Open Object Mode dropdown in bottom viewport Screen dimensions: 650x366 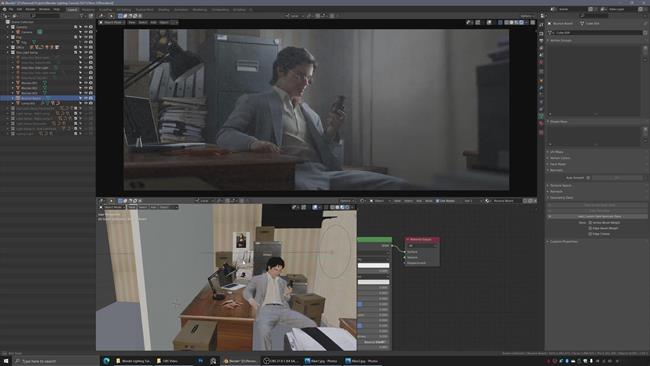point(113,207)
